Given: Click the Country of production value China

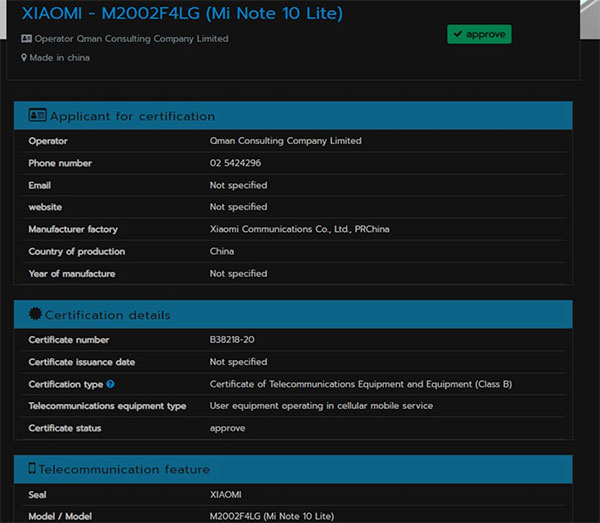Looking at the screenshot, I should (x=222, y=251).
